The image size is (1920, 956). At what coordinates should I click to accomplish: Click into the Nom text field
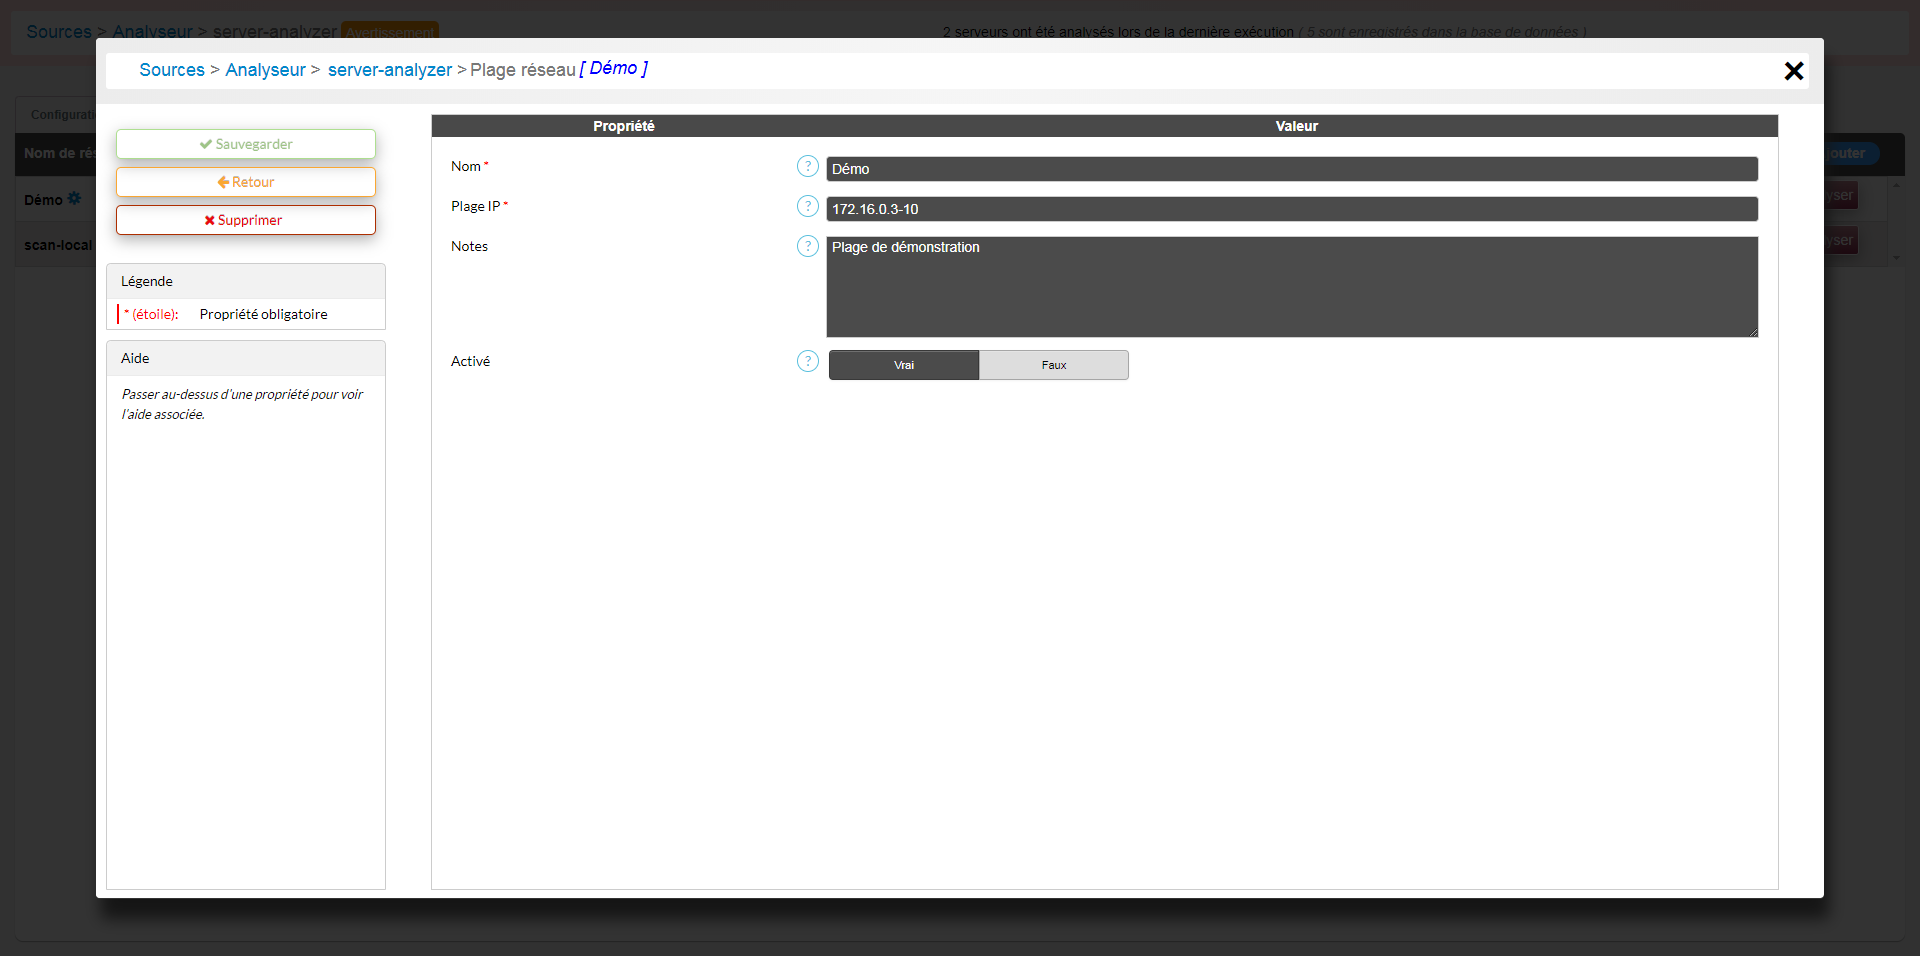[1291, 169]
